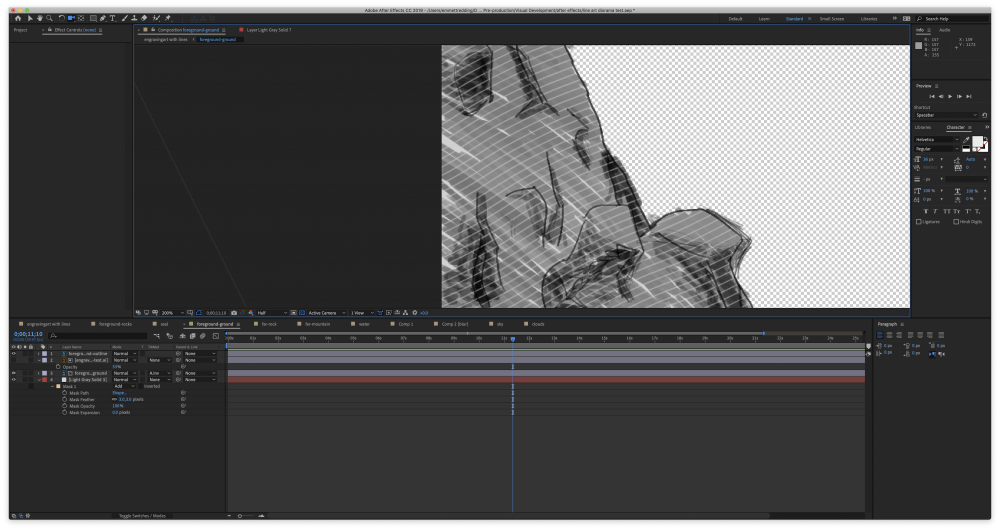Image resolution: width=1000 pixels, height=530 pixels.
Task: Select the Rectangle shape tool
Action: click(93, 18)
